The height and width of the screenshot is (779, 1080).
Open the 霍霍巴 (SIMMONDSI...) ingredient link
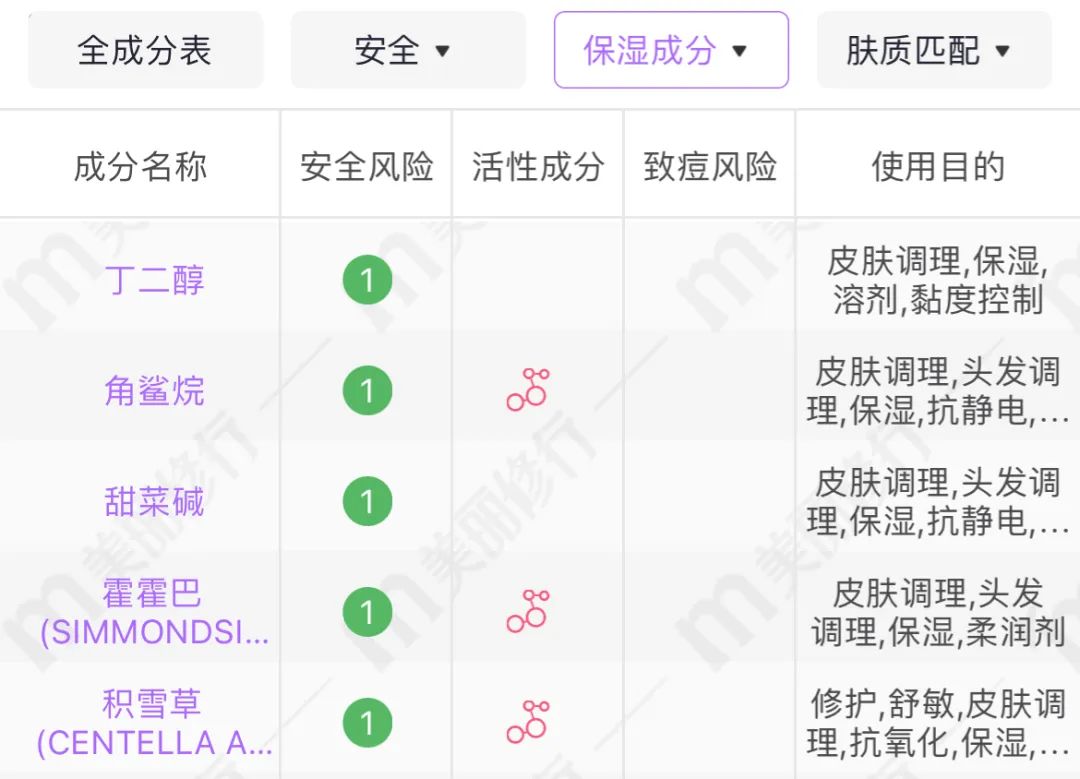154,611
